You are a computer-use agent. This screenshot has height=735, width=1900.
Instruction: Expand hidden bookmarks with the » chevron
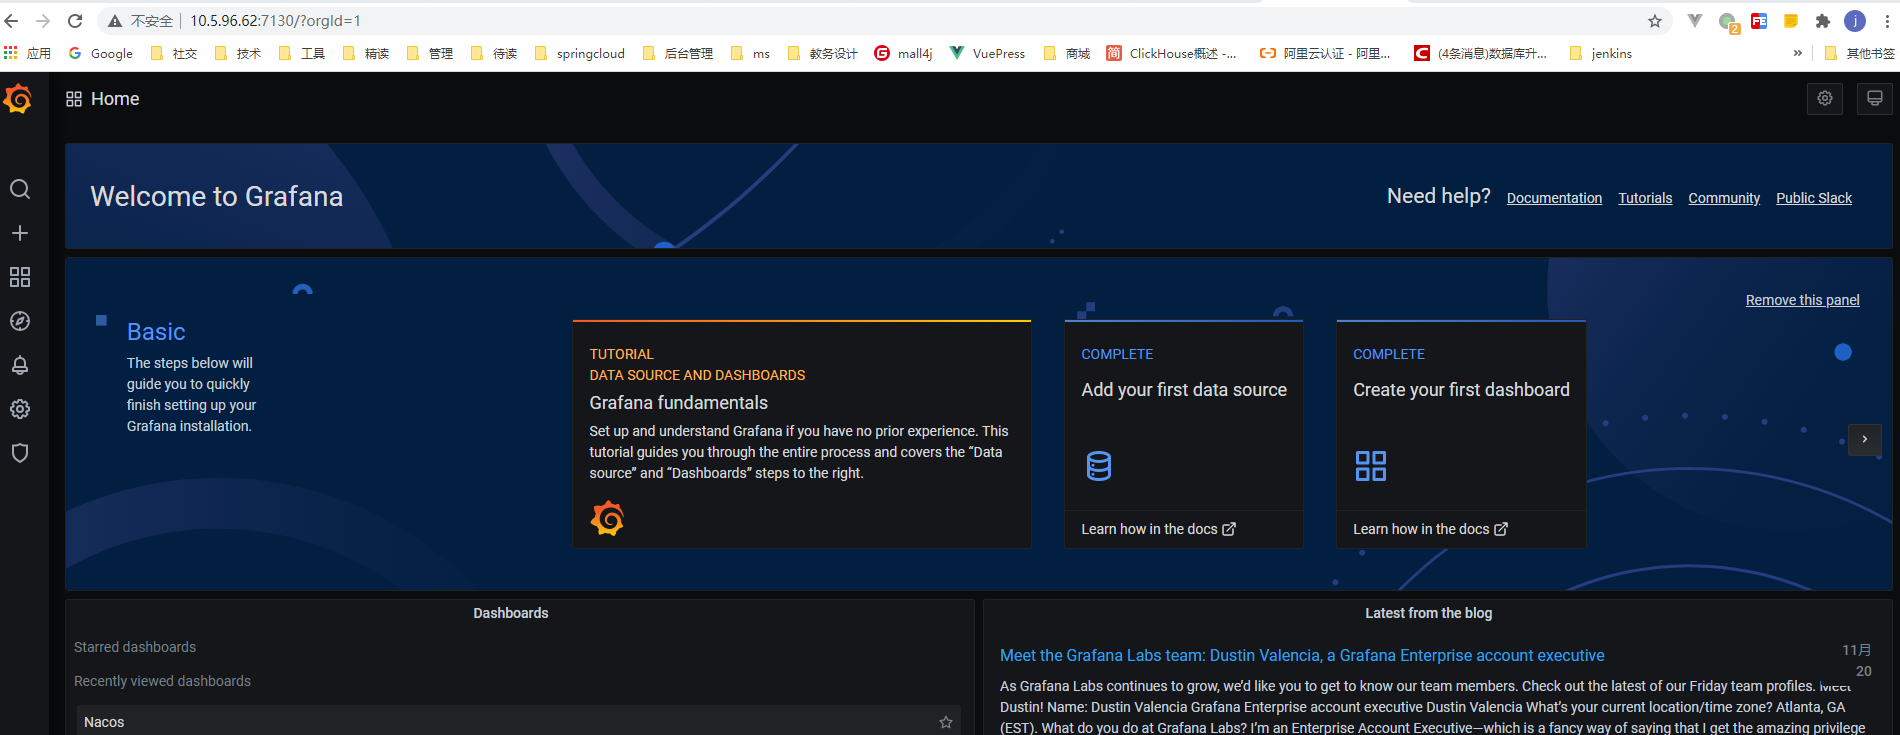pyautogui.click(x=1798, y=53)
